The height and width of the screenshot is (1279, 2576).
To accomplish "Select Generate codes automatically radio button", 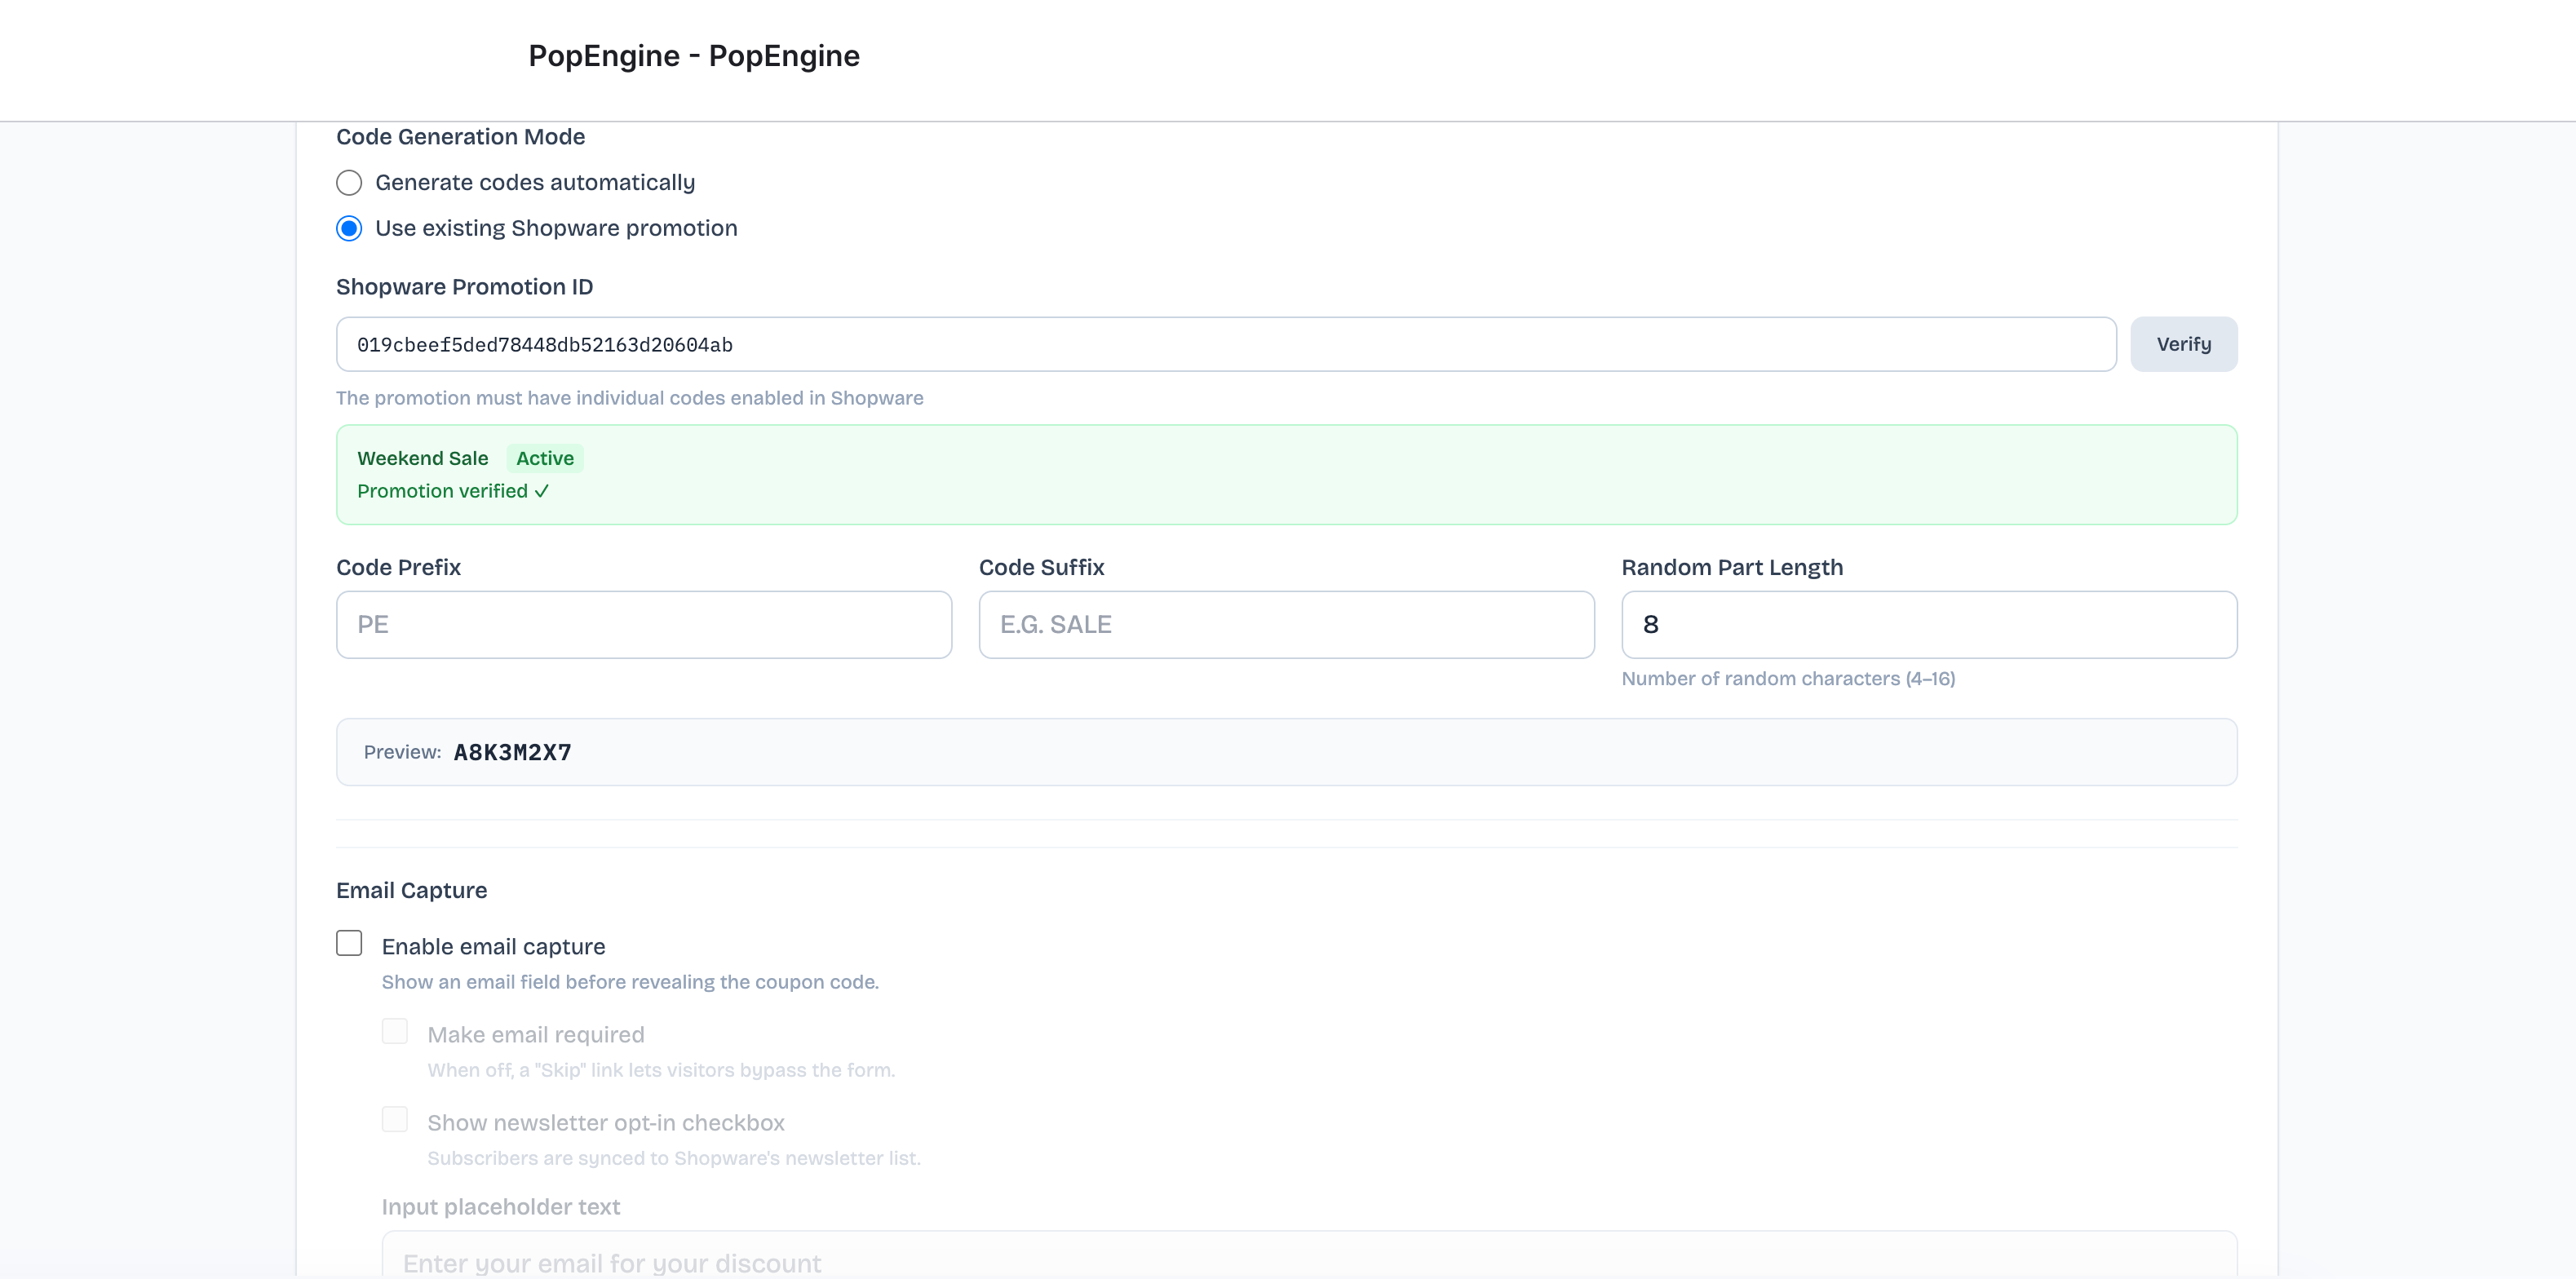I will [349, 183].
